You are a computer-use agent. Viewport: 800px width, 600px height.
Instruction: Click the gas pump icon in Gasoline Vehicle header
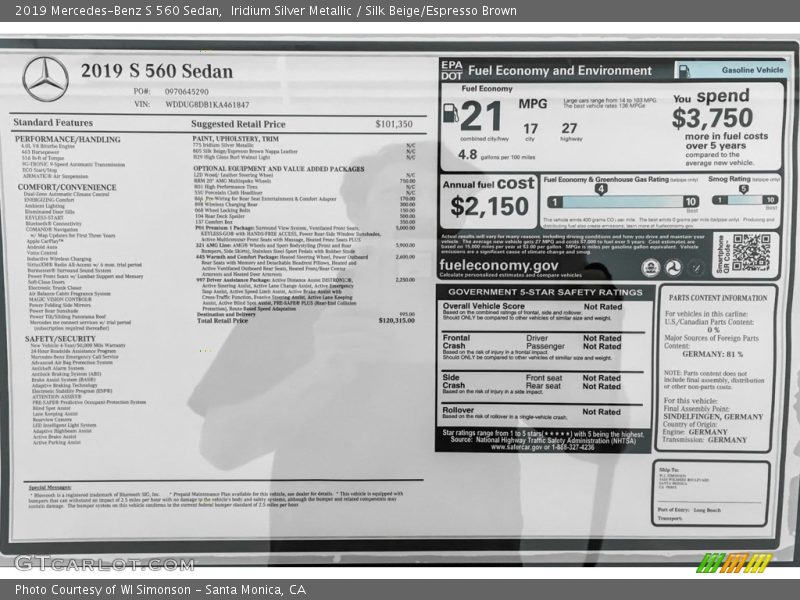click(x=684, y=71)
